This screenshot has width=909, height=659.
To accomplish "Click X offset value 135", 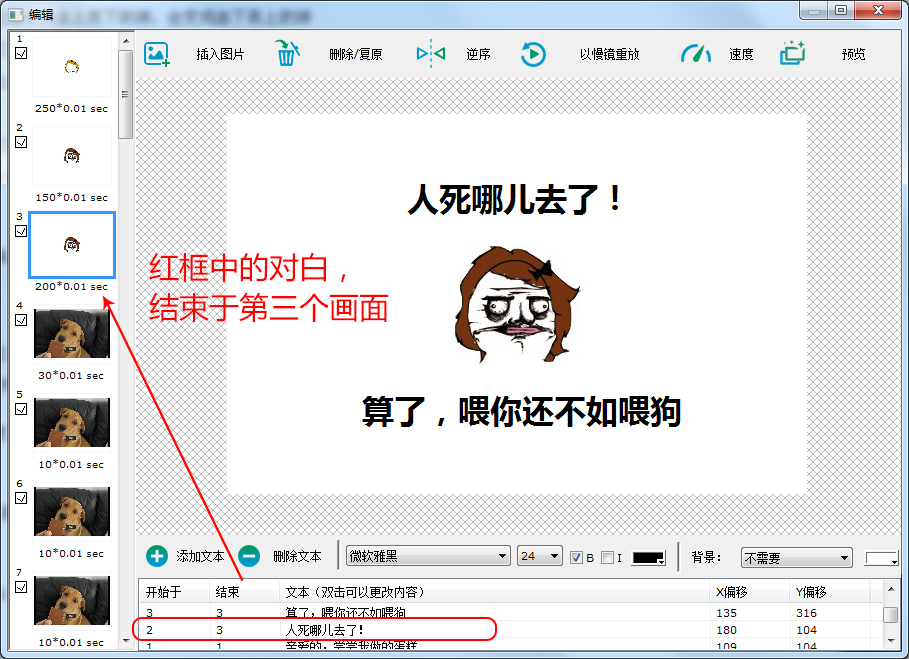I will coord(726,613).
